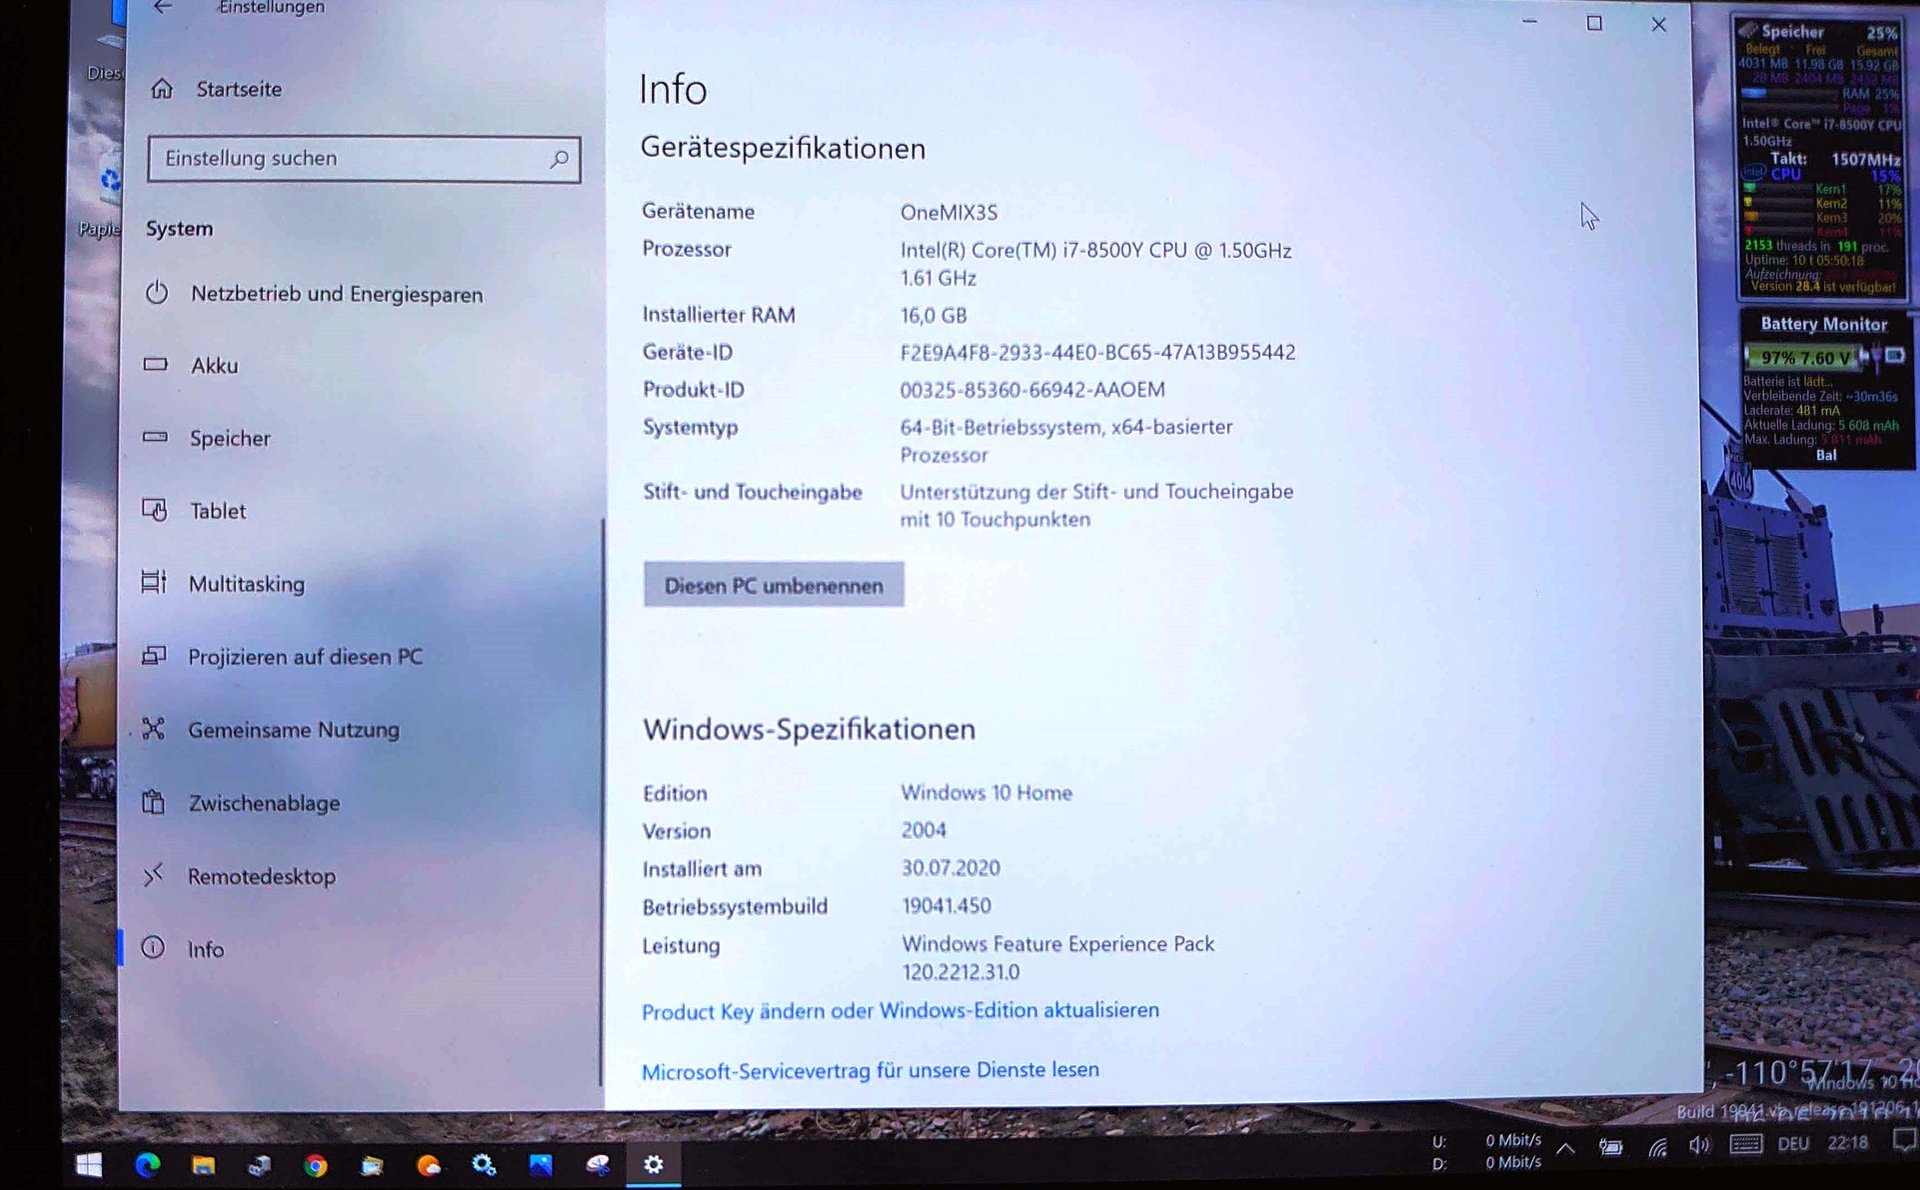This screenshot has width=1920, height=1190.
Task: Open the clock showing 22:18
Action: pyautogui.click(x=1847, y=1143)
